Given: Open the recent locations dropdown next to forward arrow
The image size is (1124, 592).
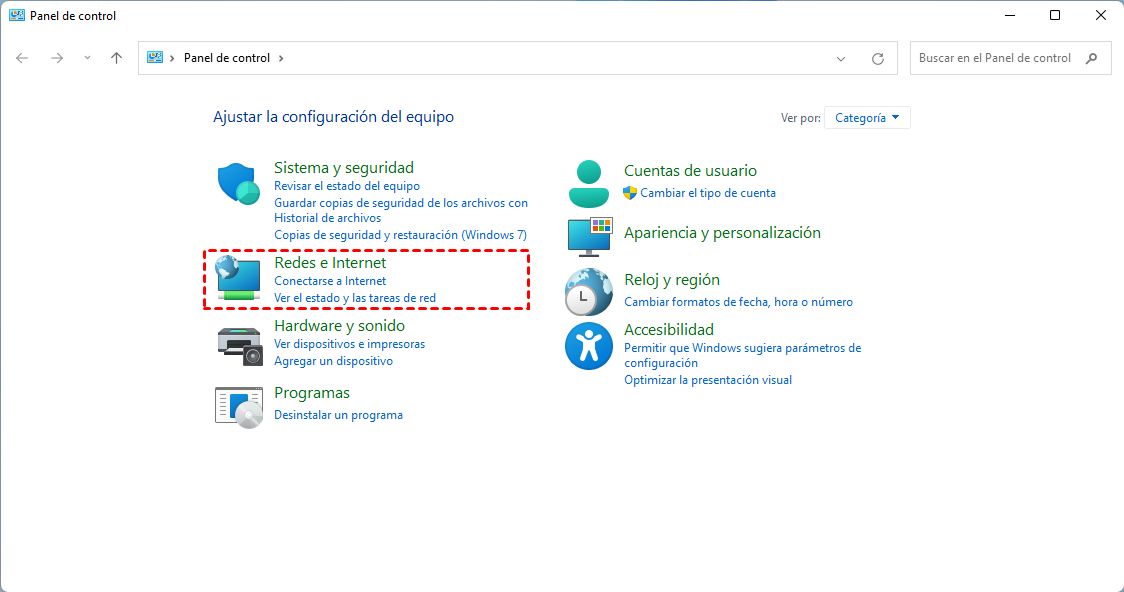Looking at the screenshot, I should tap(86, 58).
